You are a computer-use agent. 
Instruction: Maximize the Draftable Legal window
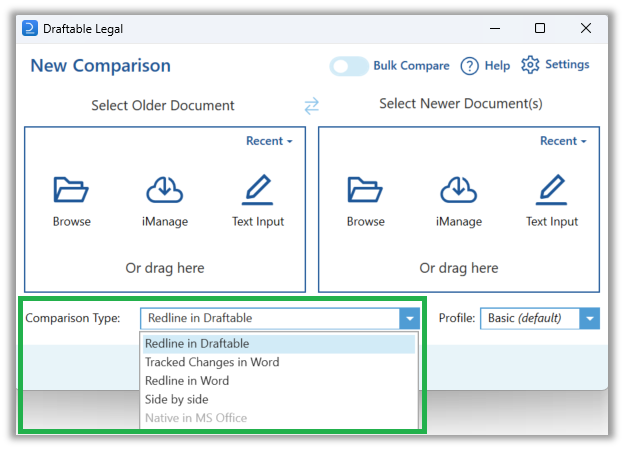point(540,28)
